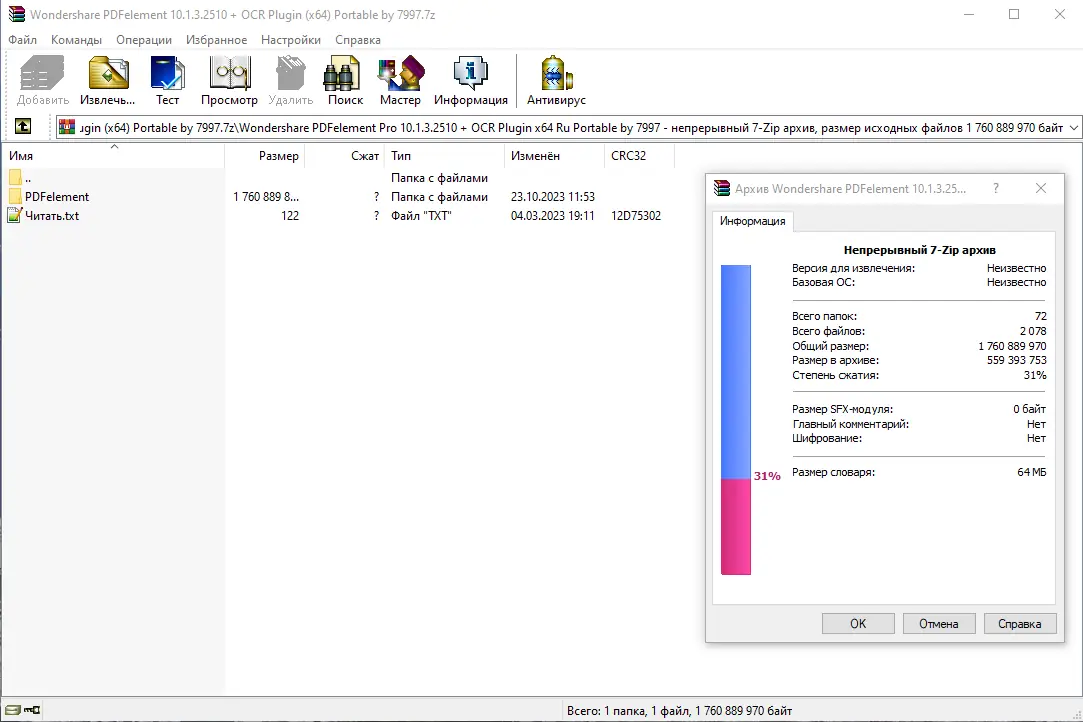Run a scan with the Антивирус icon
1083x722 pixels.
coord(555,80)
